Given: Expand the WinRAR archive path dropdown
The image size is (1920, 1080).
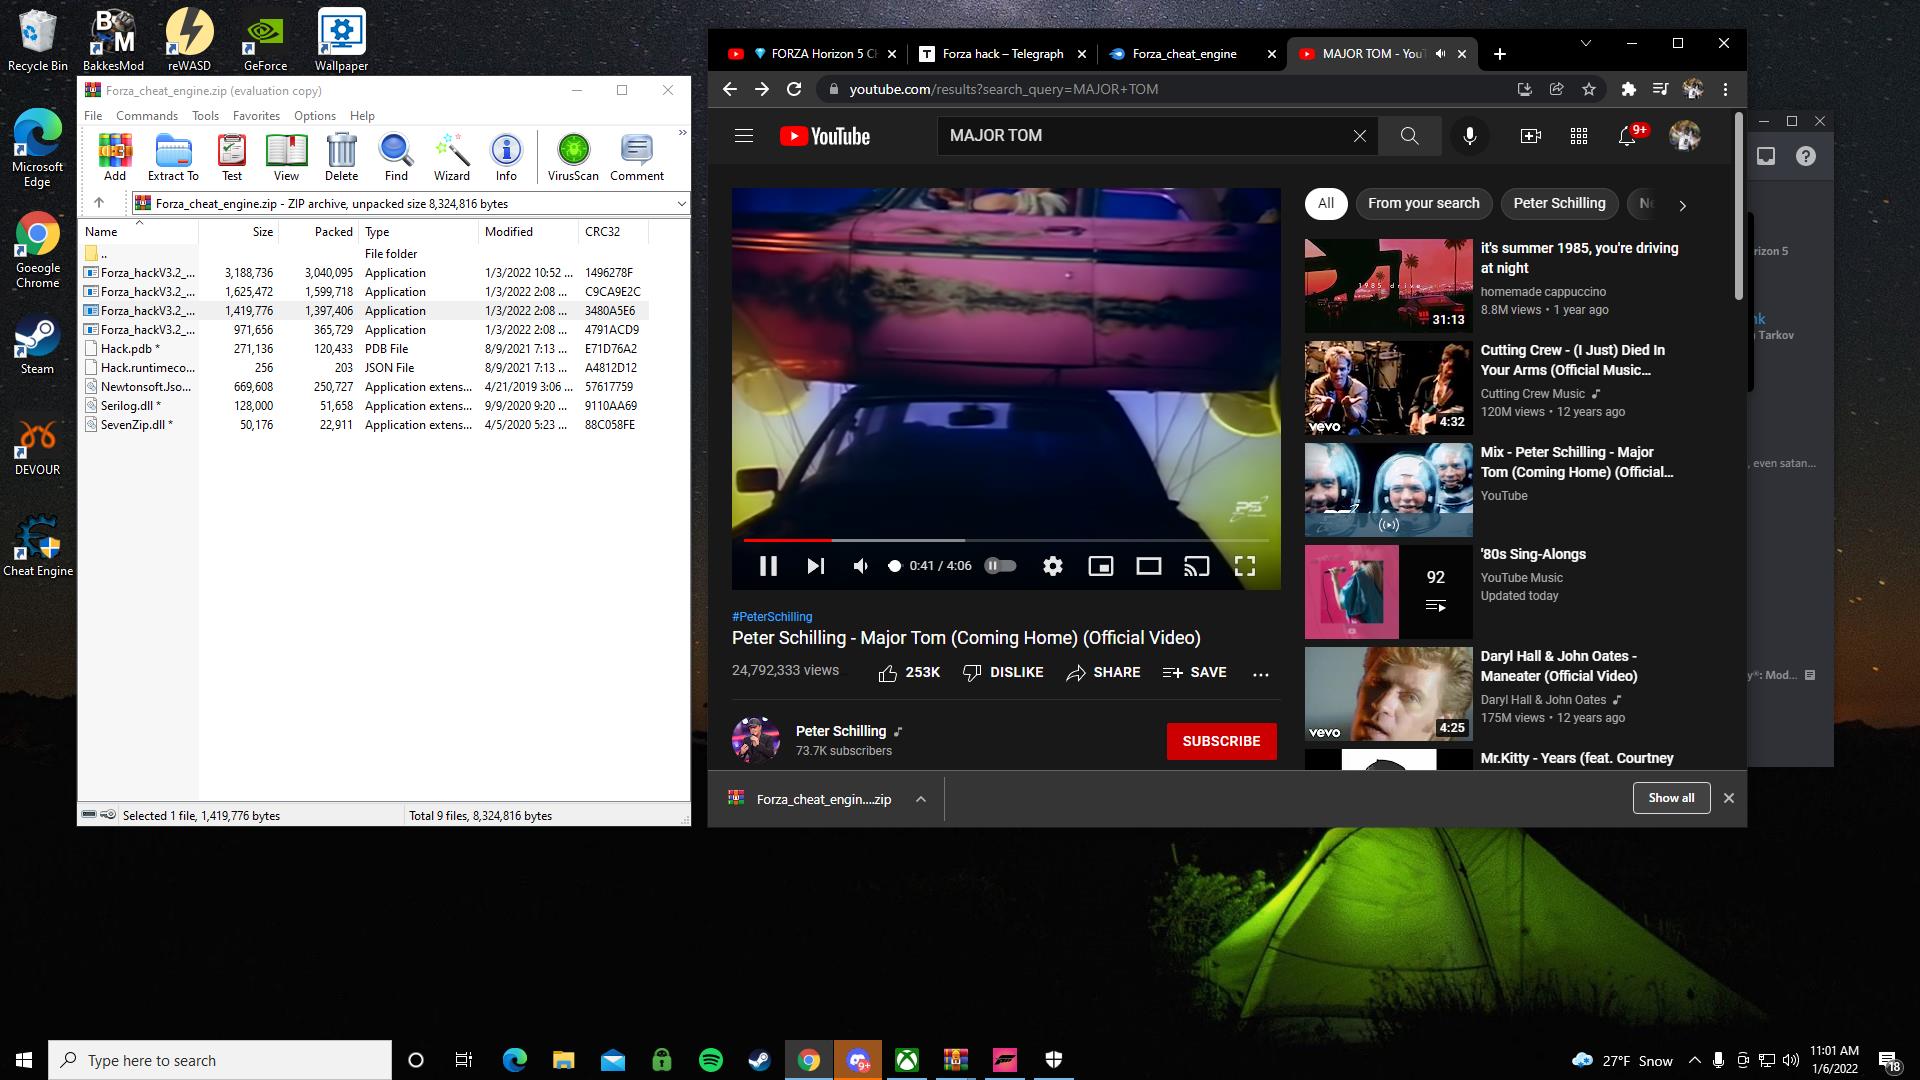Looking at the screenshot, I should point(681,203).
